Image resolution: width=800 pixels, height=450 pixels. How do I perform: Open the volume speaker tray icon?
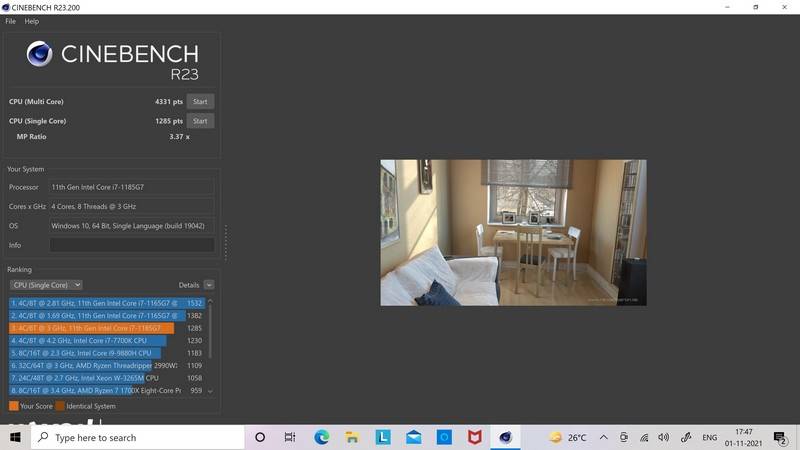coord(664,438)
